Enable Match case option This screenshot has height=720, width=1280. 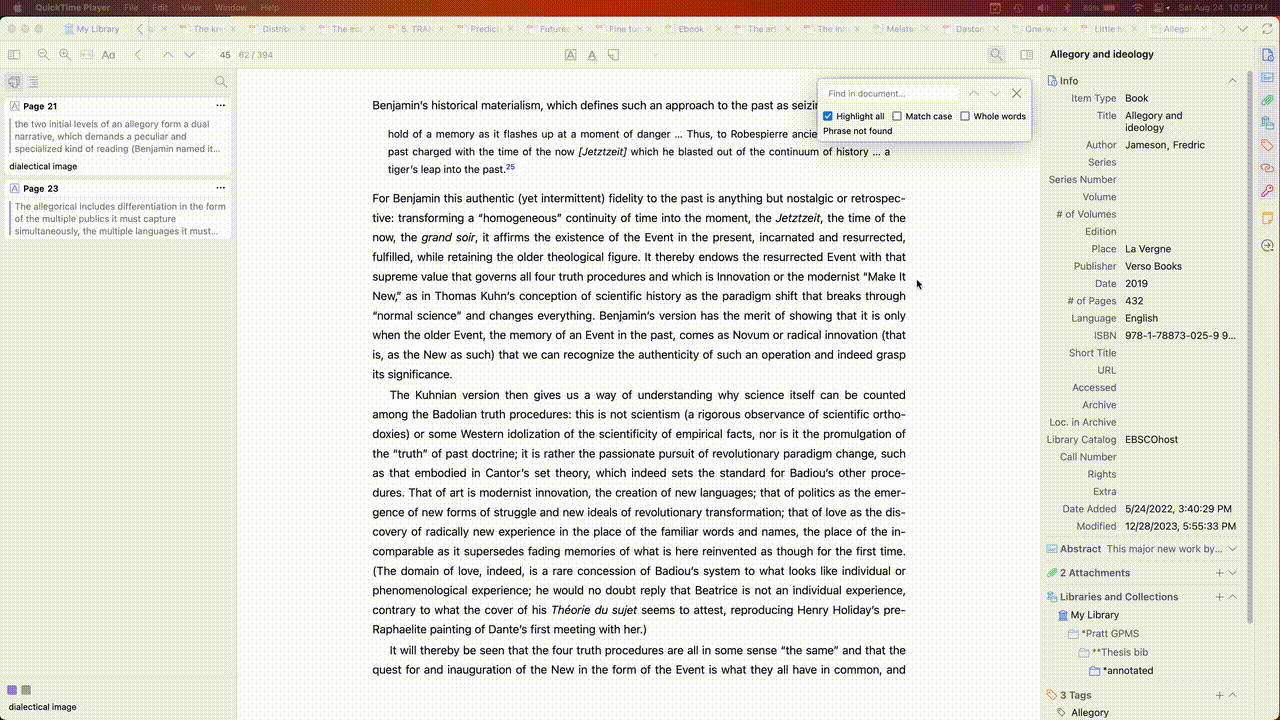[897, 116]
